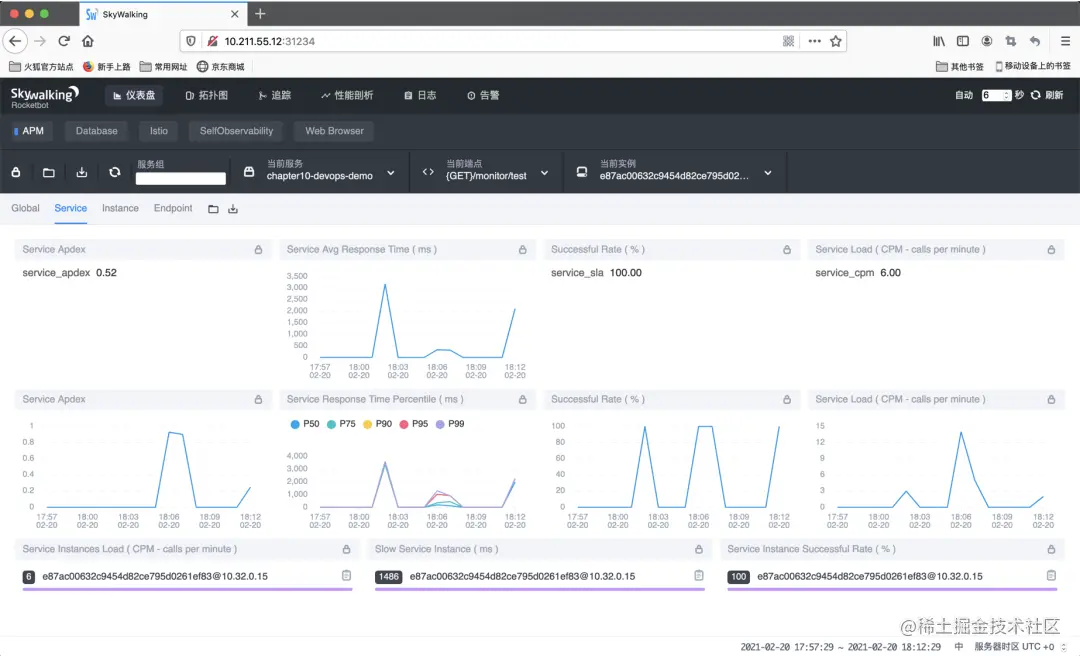Open 性能剖析 profiling page

tap(347, 95)
